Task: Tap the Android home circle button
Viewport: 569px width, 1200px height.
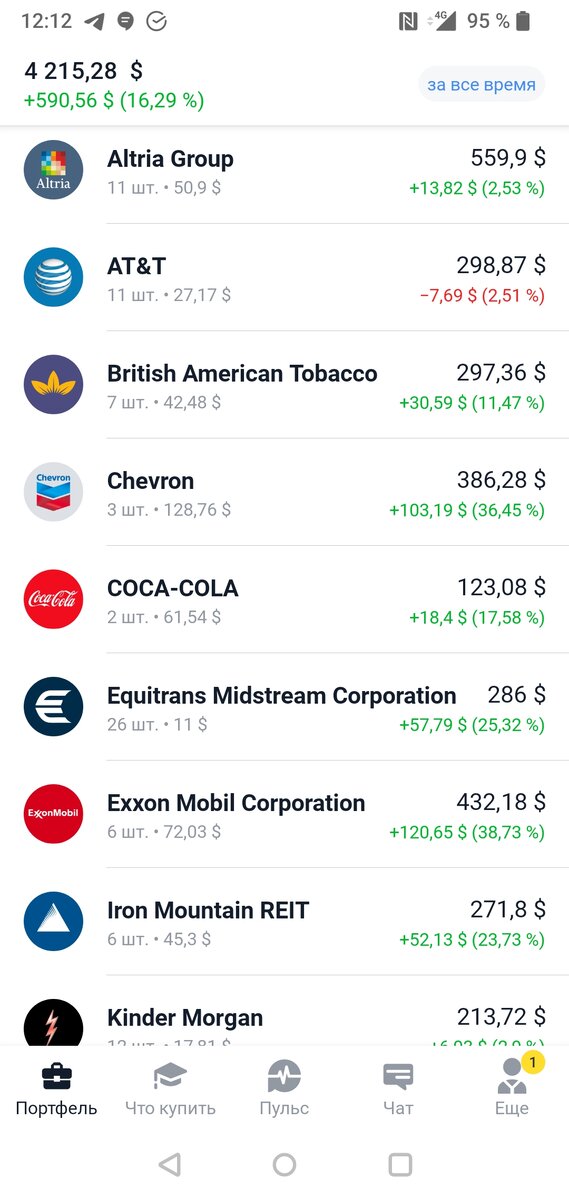Action: 284,1164
